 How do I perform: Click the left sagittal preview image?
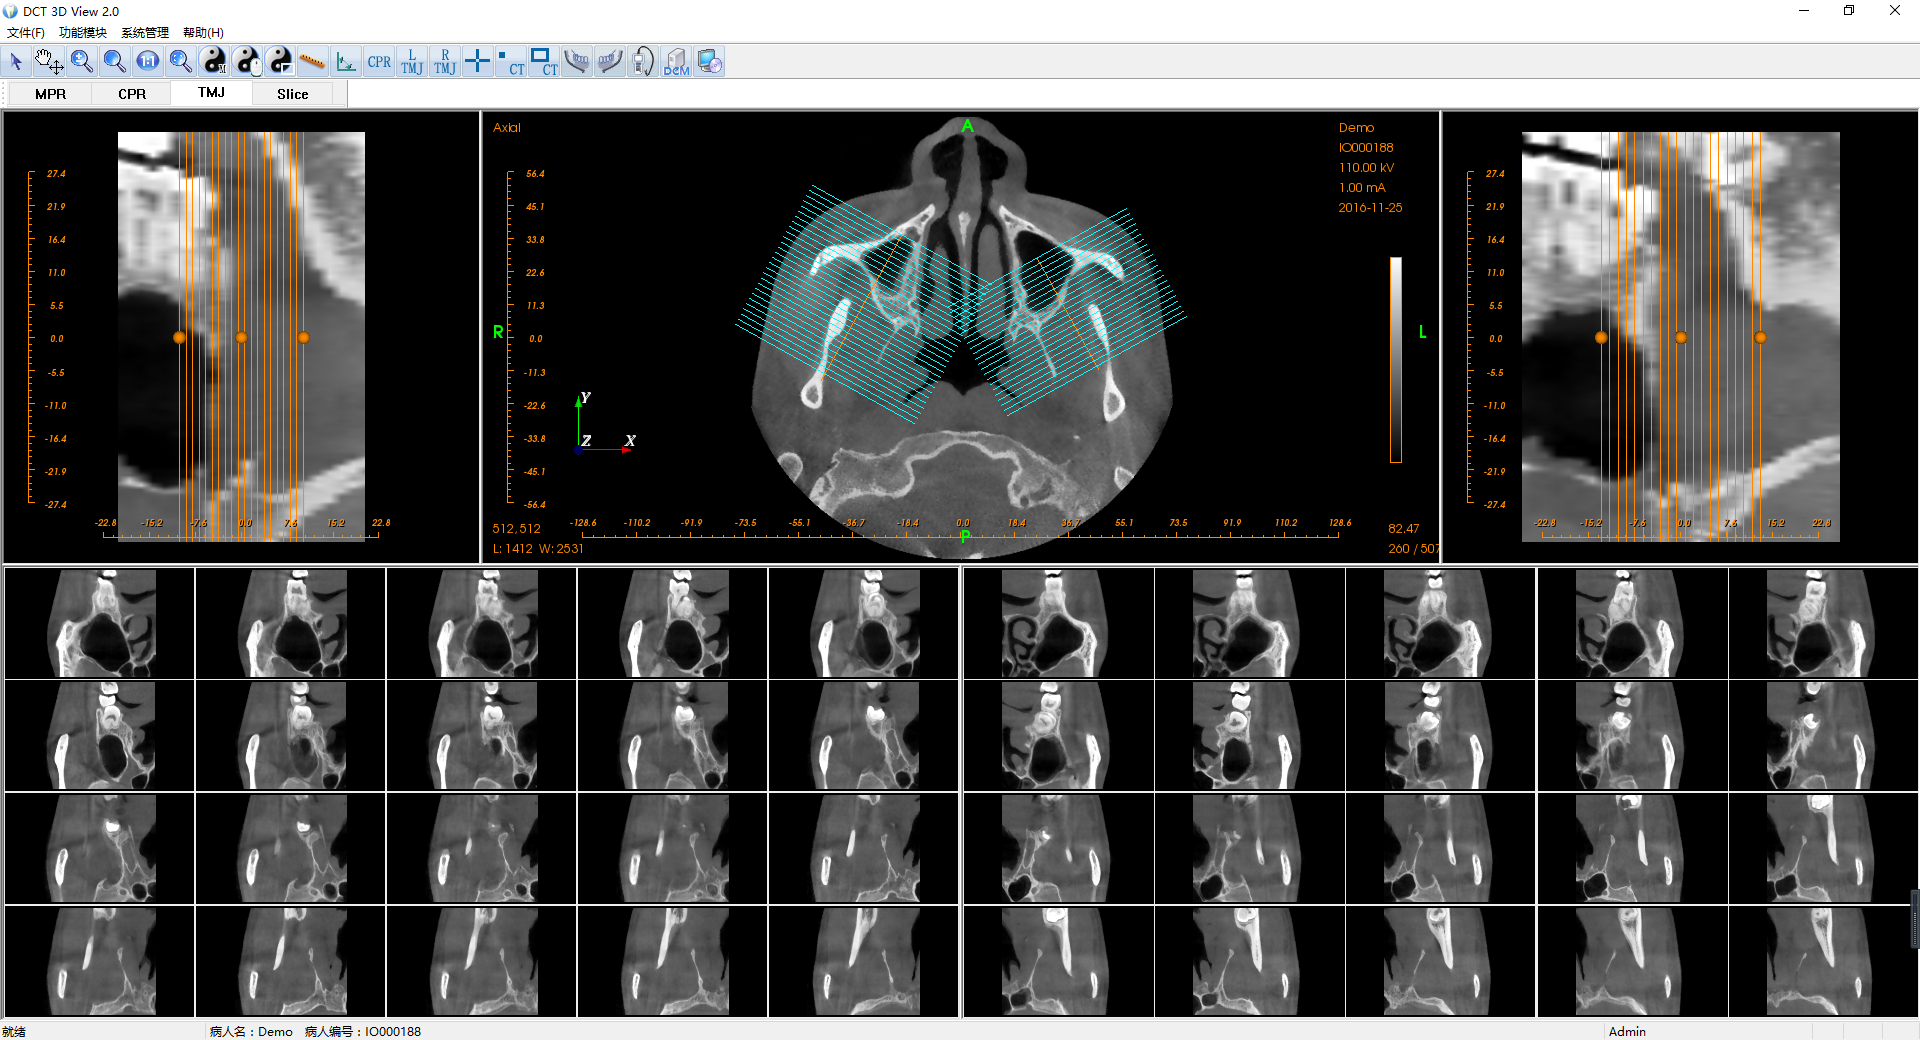pyautogui.click(x=241, y=337)
